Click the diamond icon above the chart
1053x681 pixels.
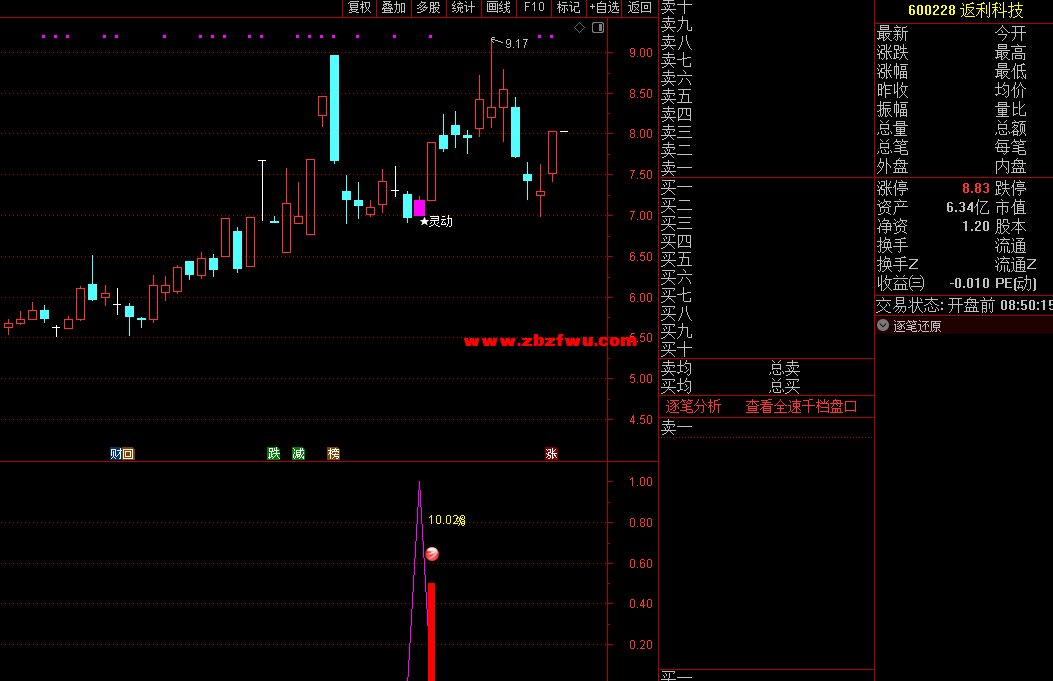pyautogui.click(x=580, y=28)
